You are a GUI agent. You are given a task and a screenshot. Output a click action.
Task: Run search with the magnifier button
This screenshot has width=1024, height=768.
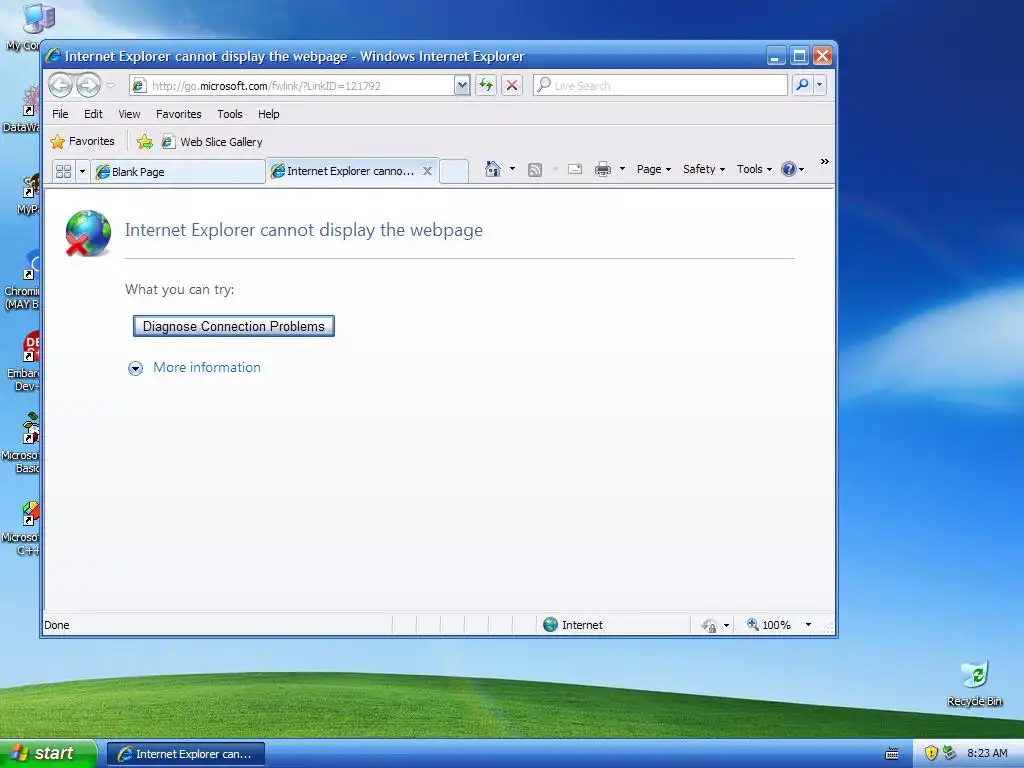(802, 85)
